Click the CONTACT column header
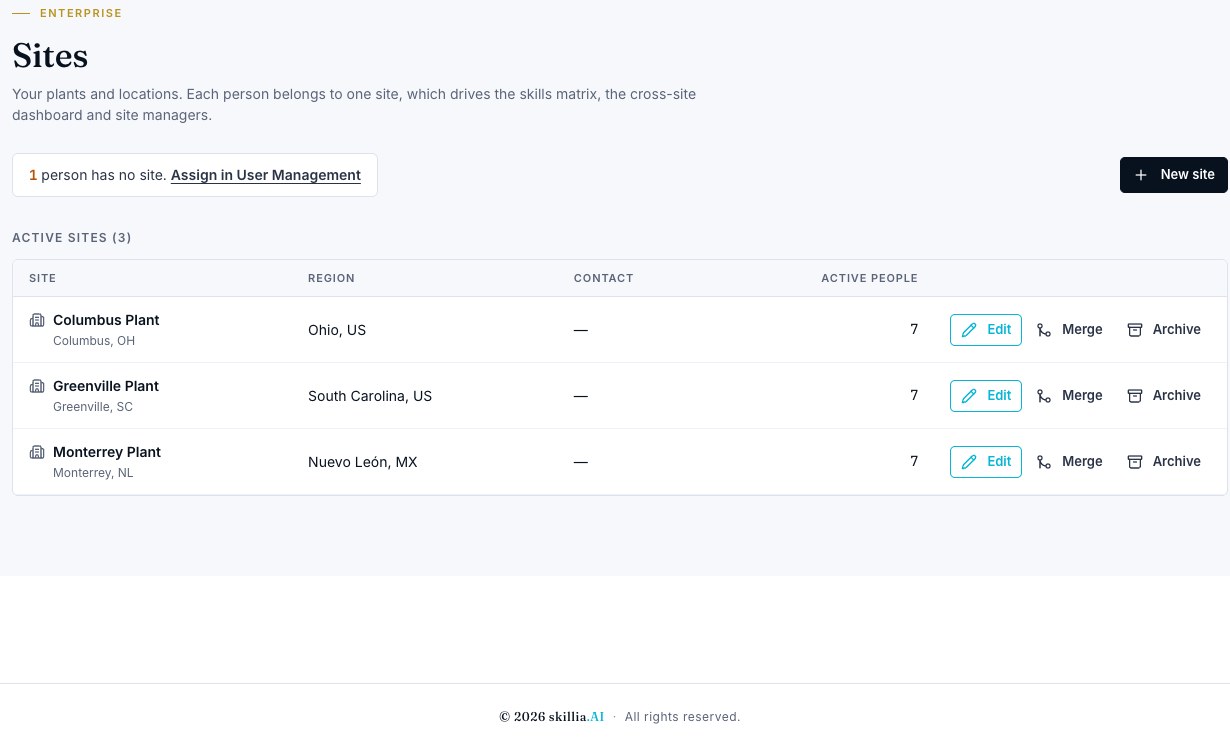Image resolution: width=1230 pixels, height=750 pixels. coord(604,278)
